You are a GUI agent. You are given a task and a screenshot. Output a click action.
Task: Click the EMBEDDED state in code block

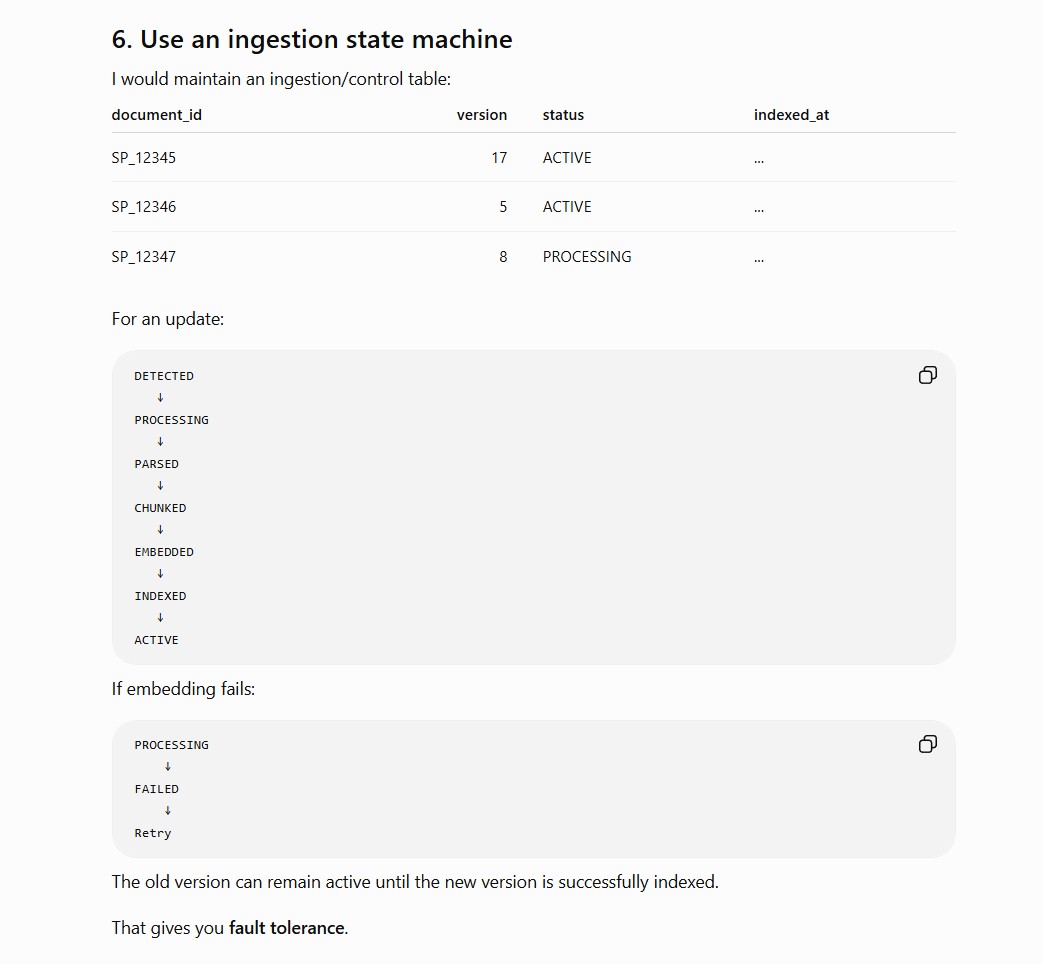click(x=164, y=552)
